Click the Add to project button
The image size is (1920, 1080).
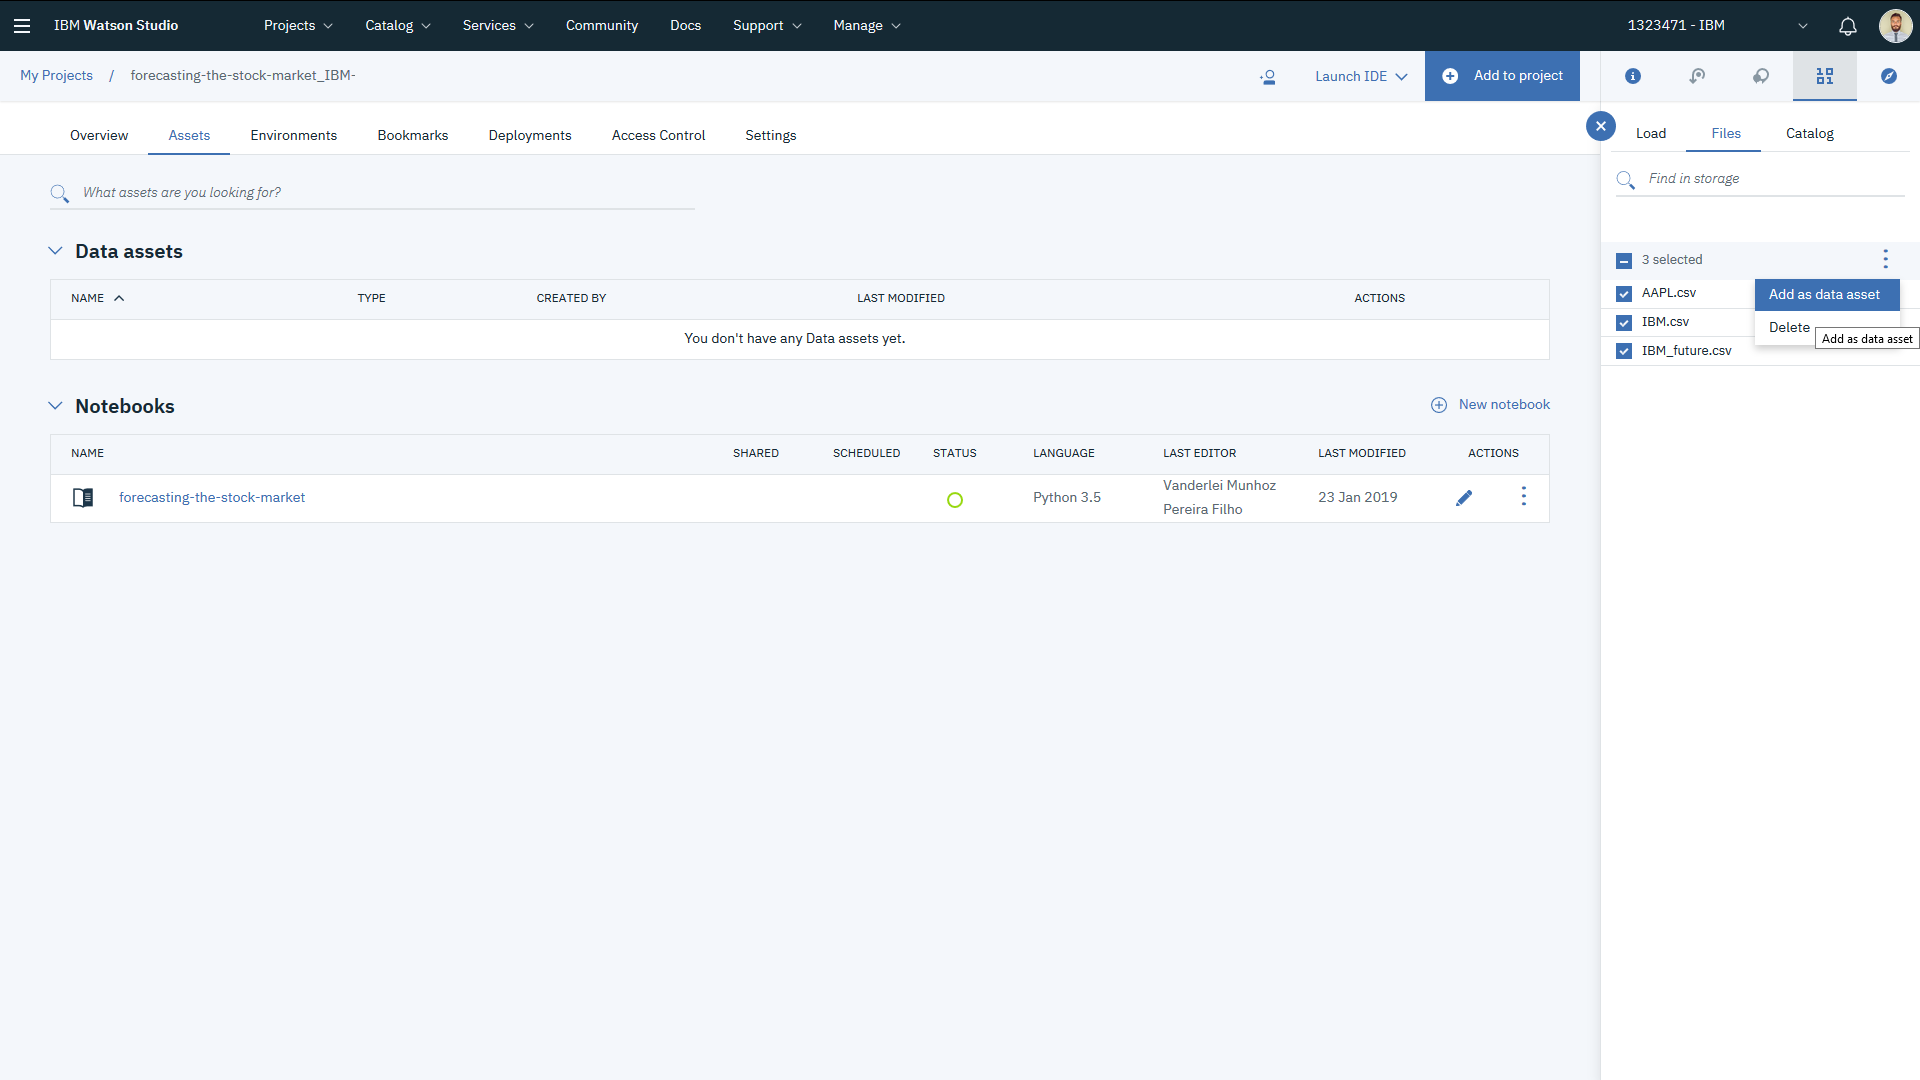tap(1502, 76)
